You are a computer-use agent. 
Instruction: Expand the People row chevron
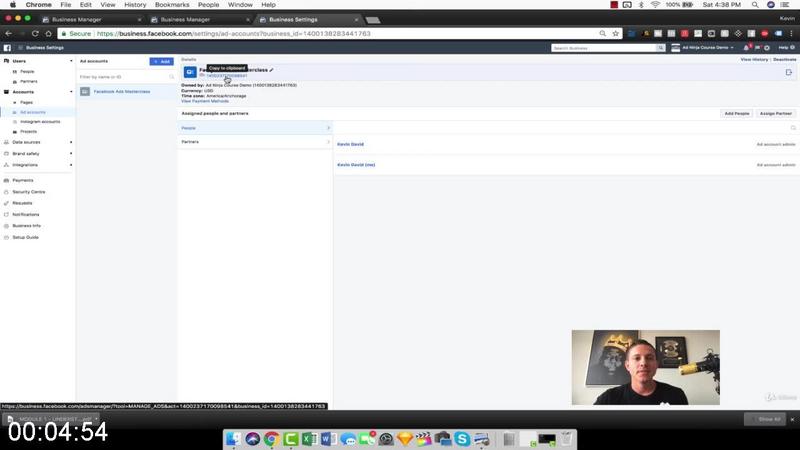(328, 128)
